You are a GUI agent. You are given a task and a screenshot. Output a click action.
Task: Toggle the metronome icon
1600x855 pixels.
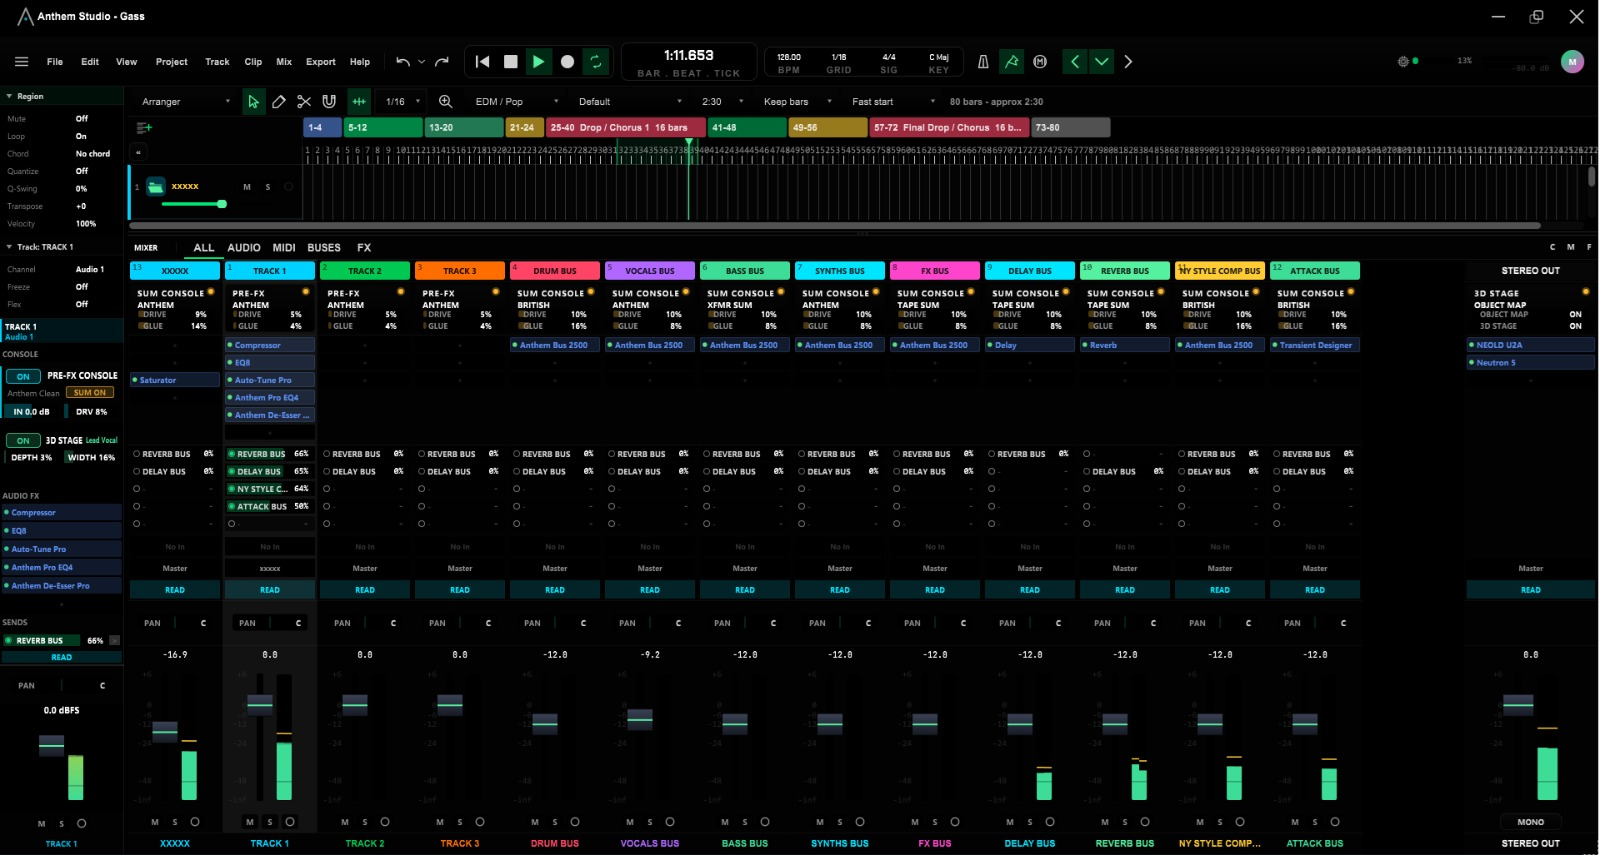pyautogui.click(x=983, y=62)
